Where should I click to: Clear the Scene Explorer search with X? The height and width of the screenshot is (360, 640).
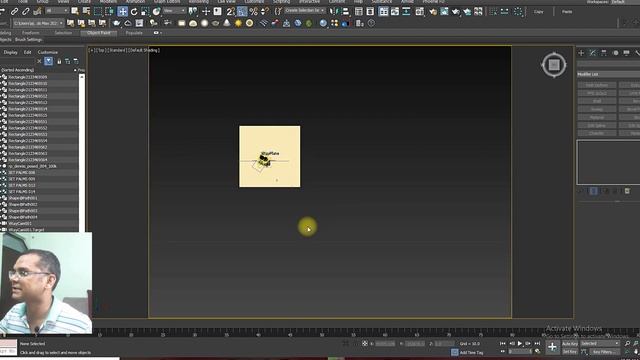[39, 61]
